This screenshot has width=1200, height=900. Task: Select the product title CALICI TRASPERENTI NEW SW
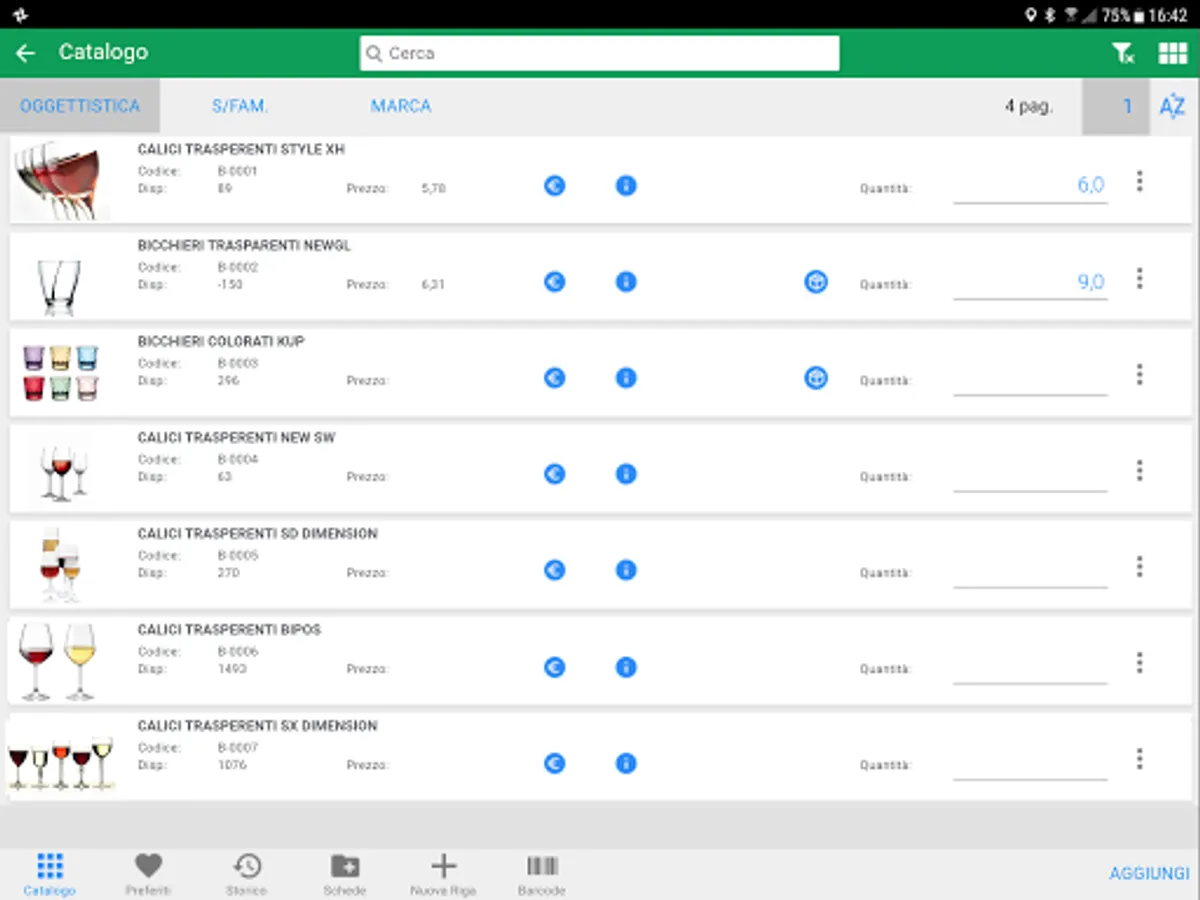click(x=236, y=438)
